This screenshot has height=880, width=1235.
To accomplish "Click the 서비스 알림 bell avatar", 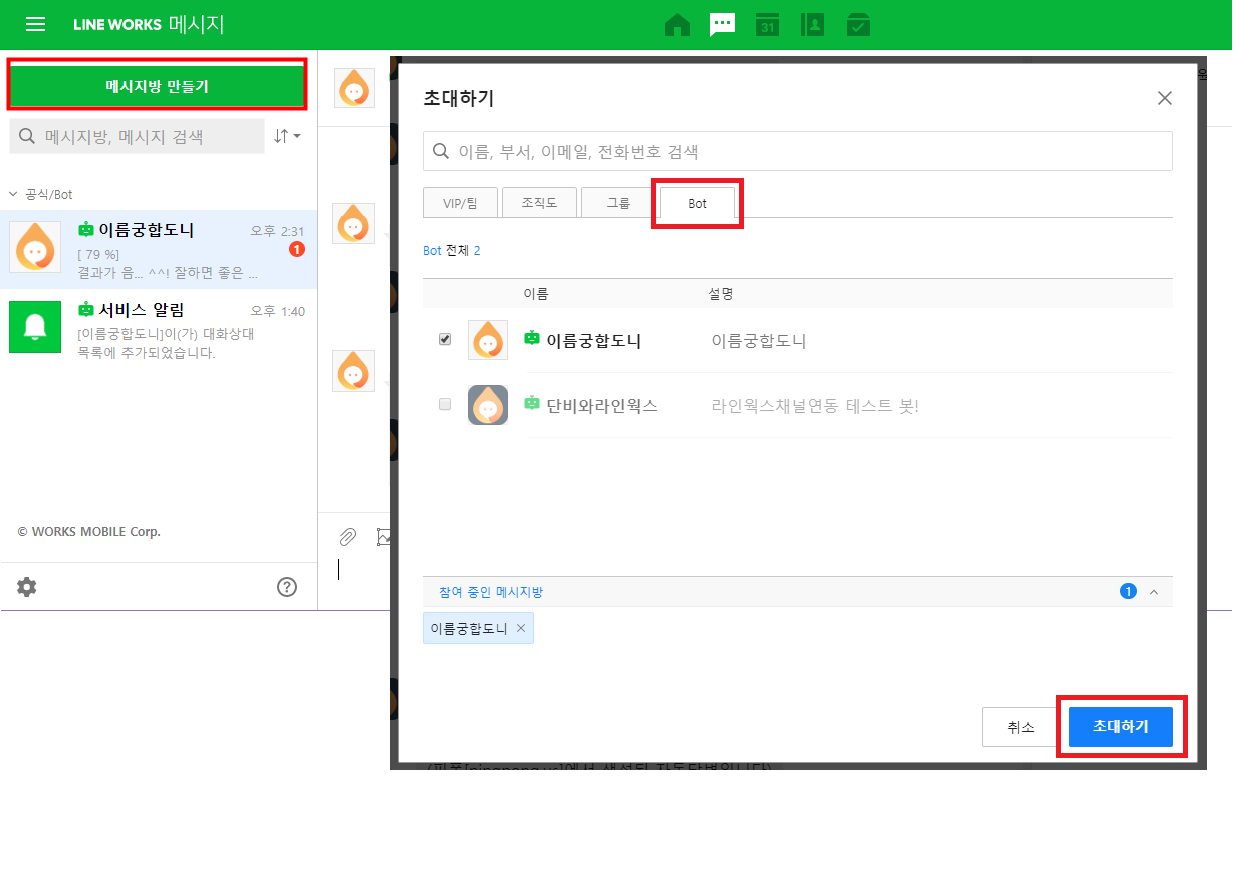I will pyautogui.click(x=35, y=326).
